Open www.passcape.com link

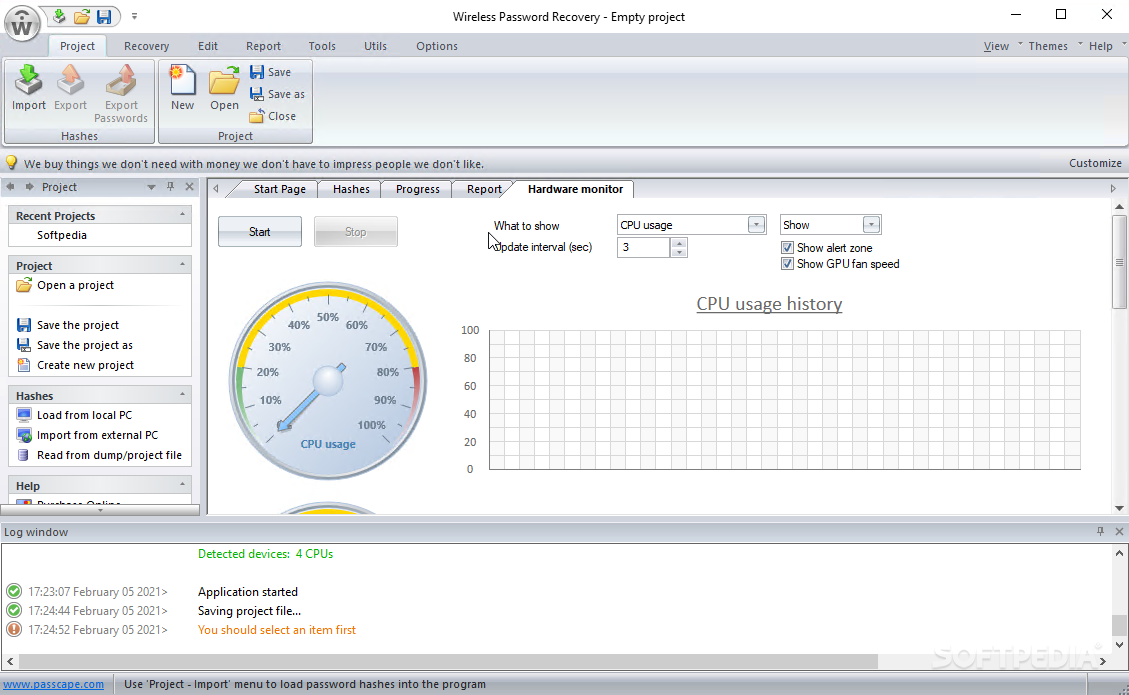(53, 684)
